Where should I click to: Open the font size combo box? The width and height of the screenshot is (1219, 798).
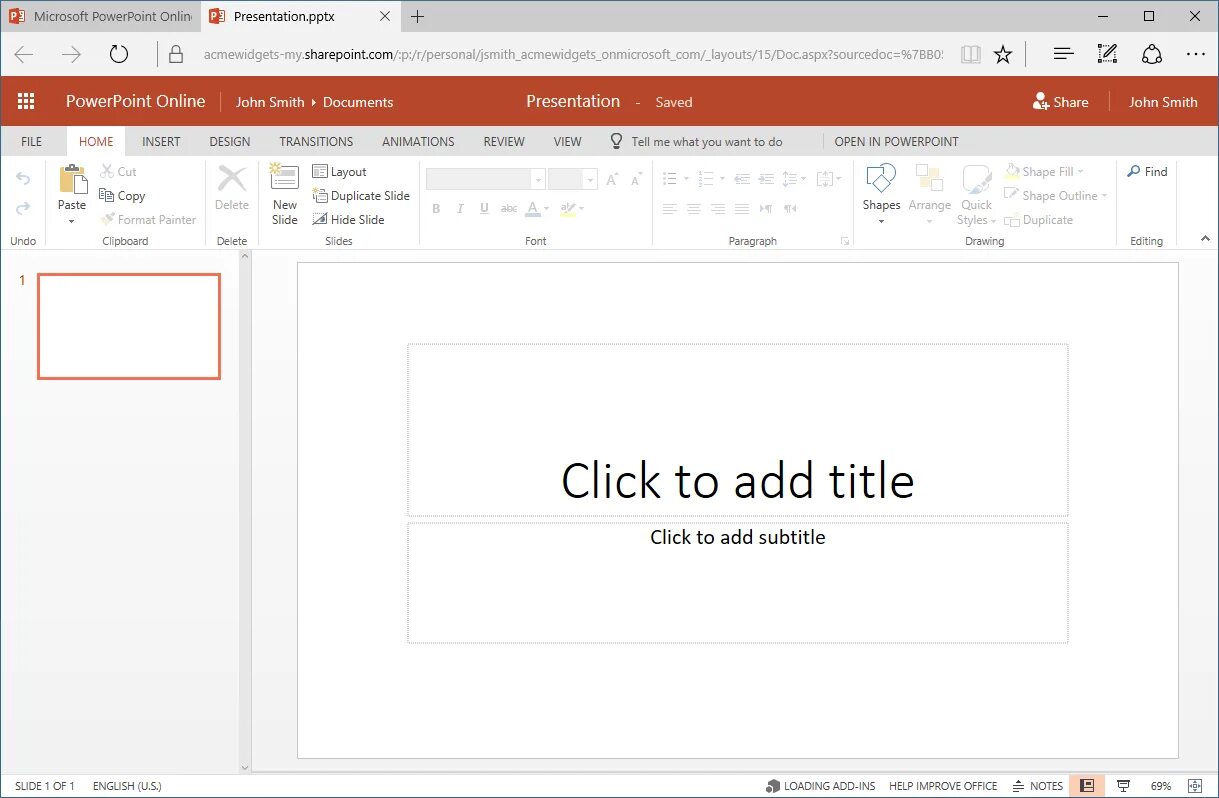coord(573,180)
